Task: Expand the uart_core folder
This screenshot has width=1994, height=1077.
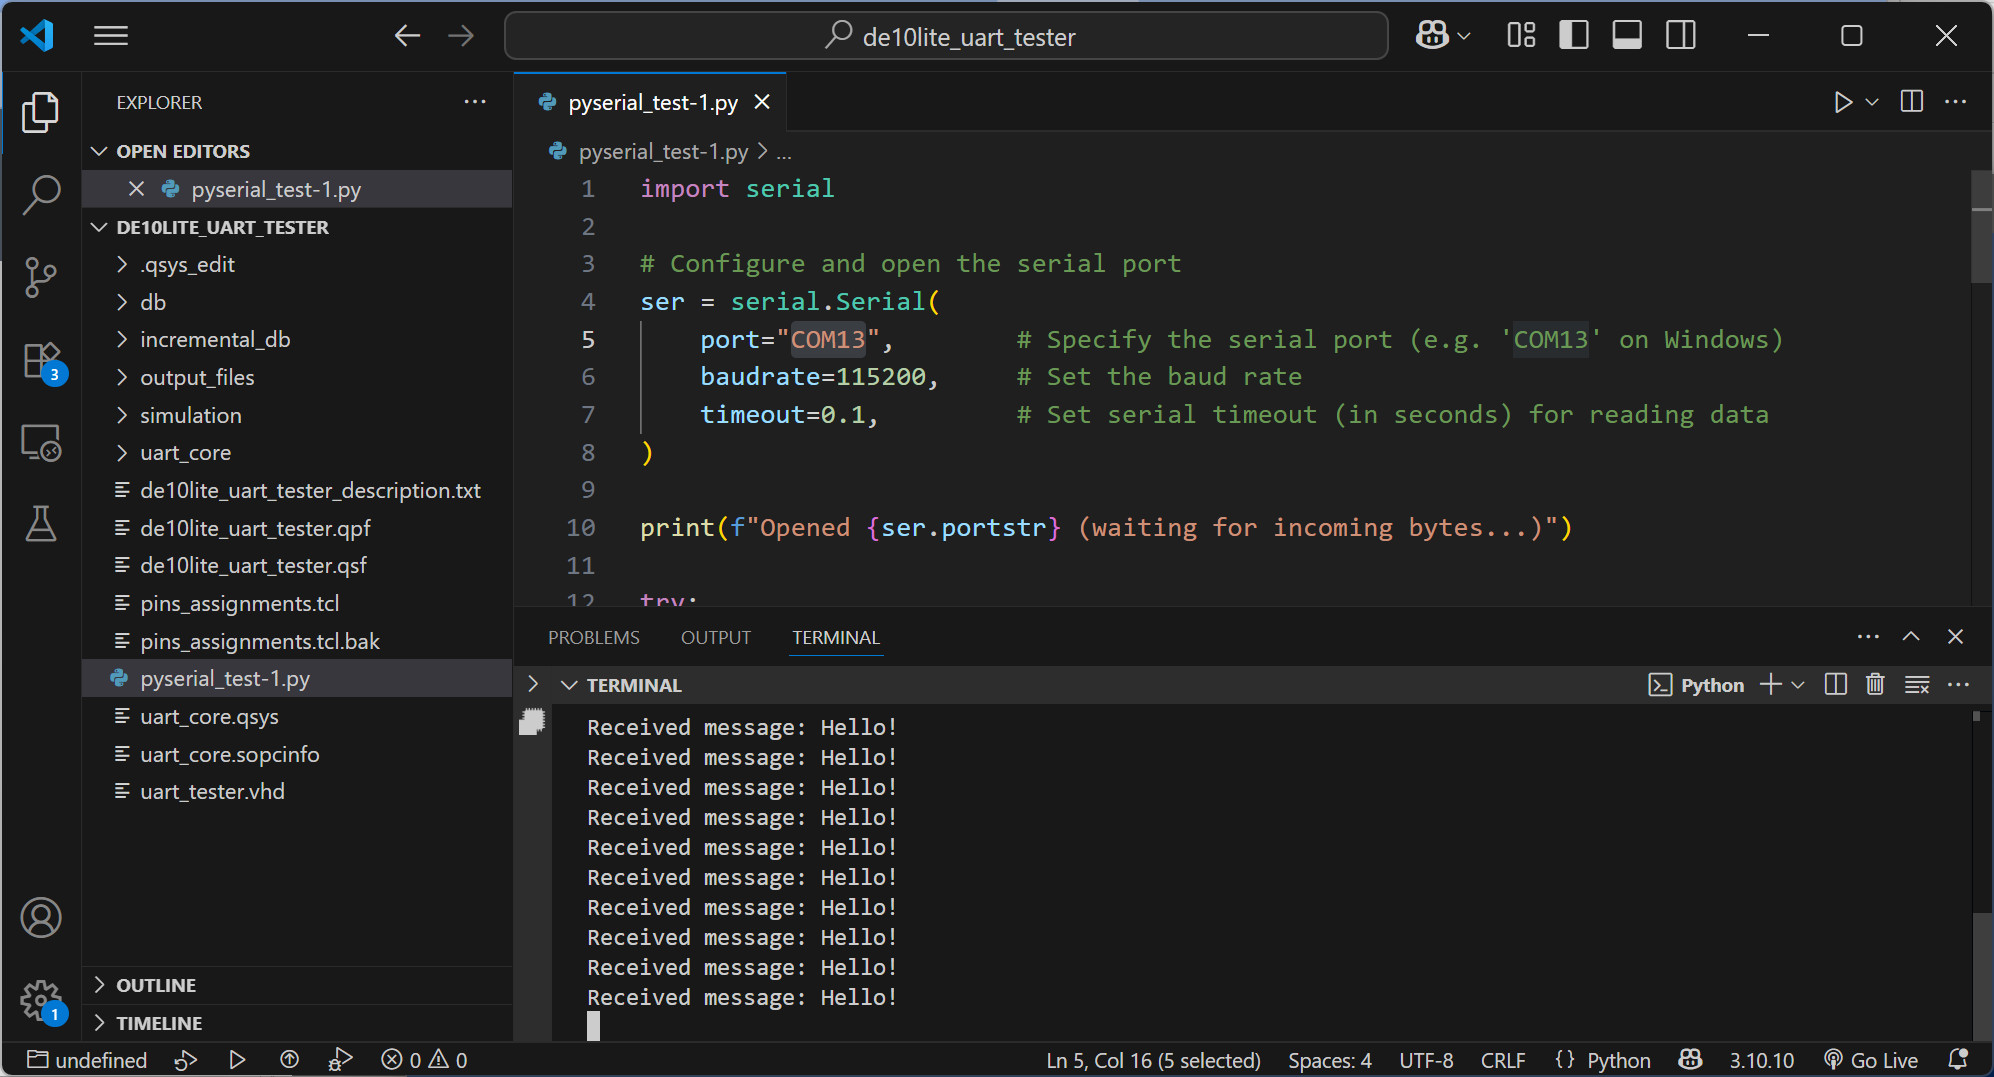Action: 186,453
